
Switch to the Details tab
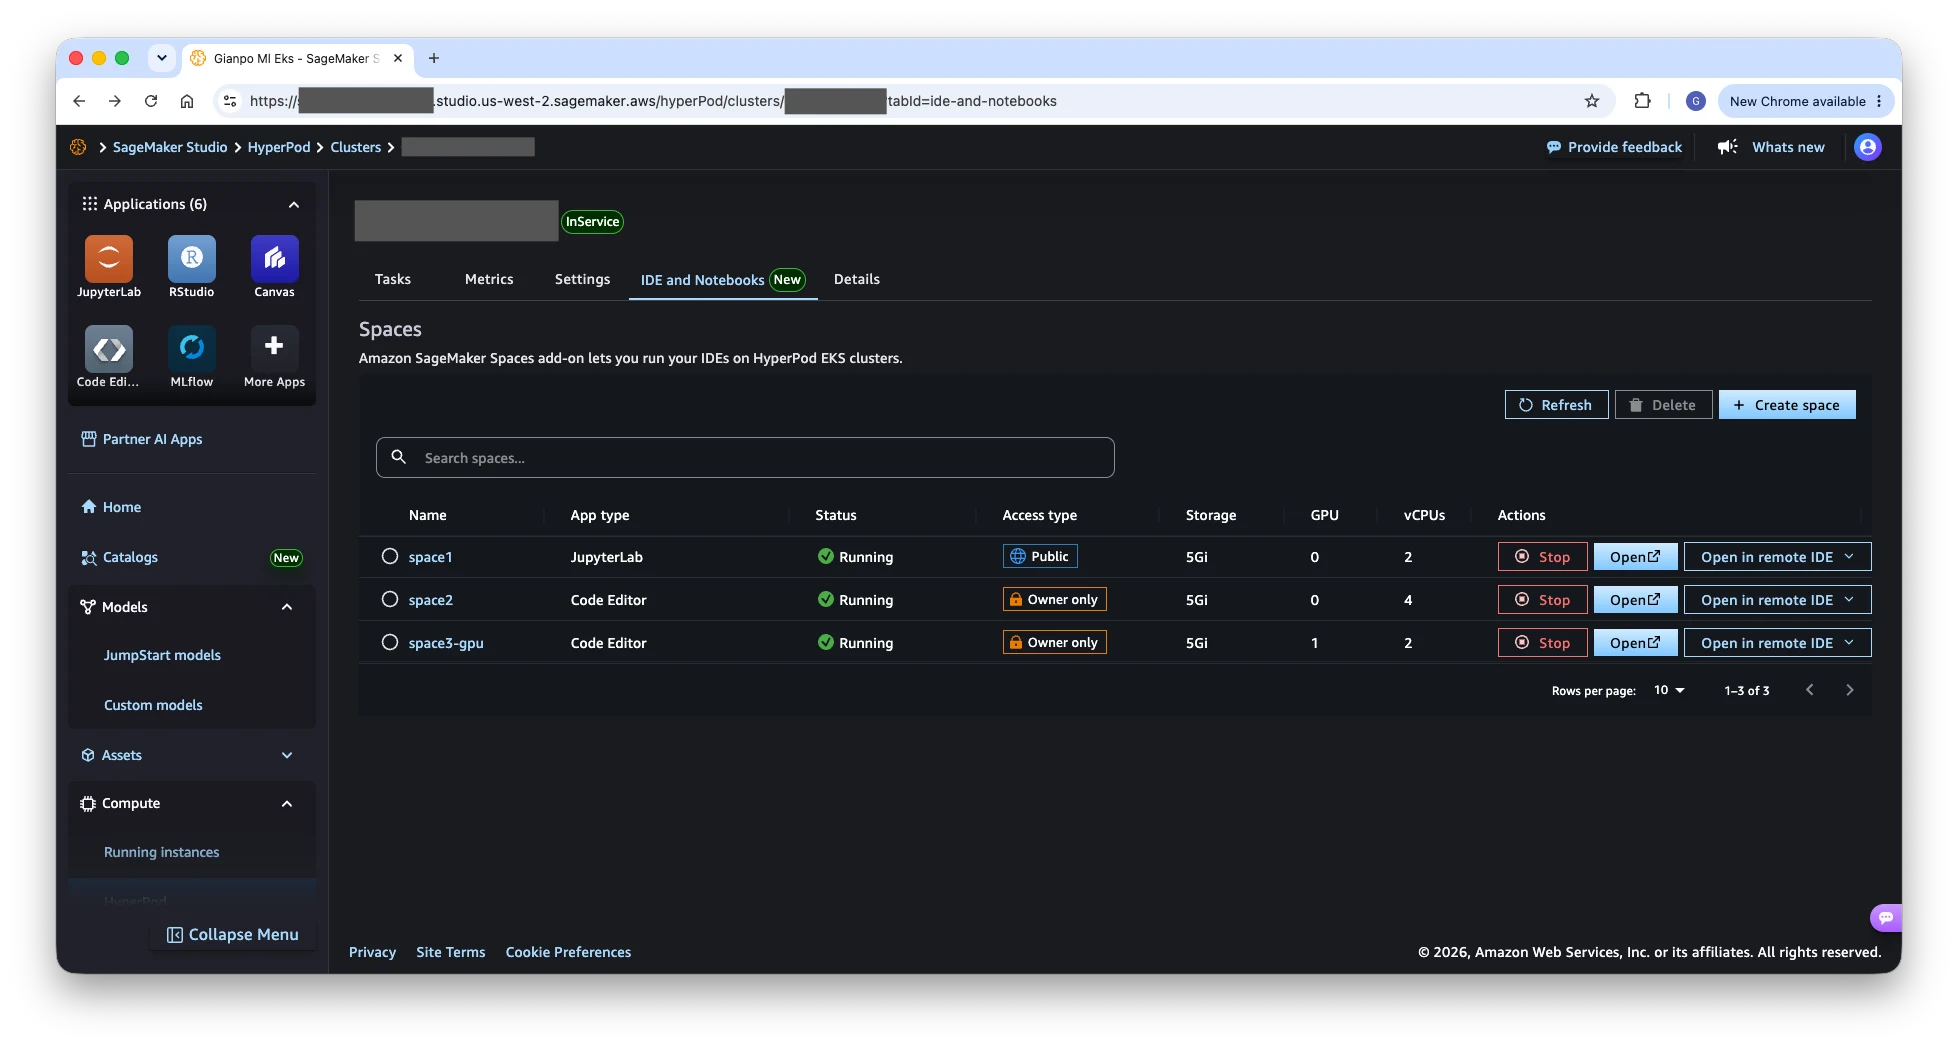(857, 279)
